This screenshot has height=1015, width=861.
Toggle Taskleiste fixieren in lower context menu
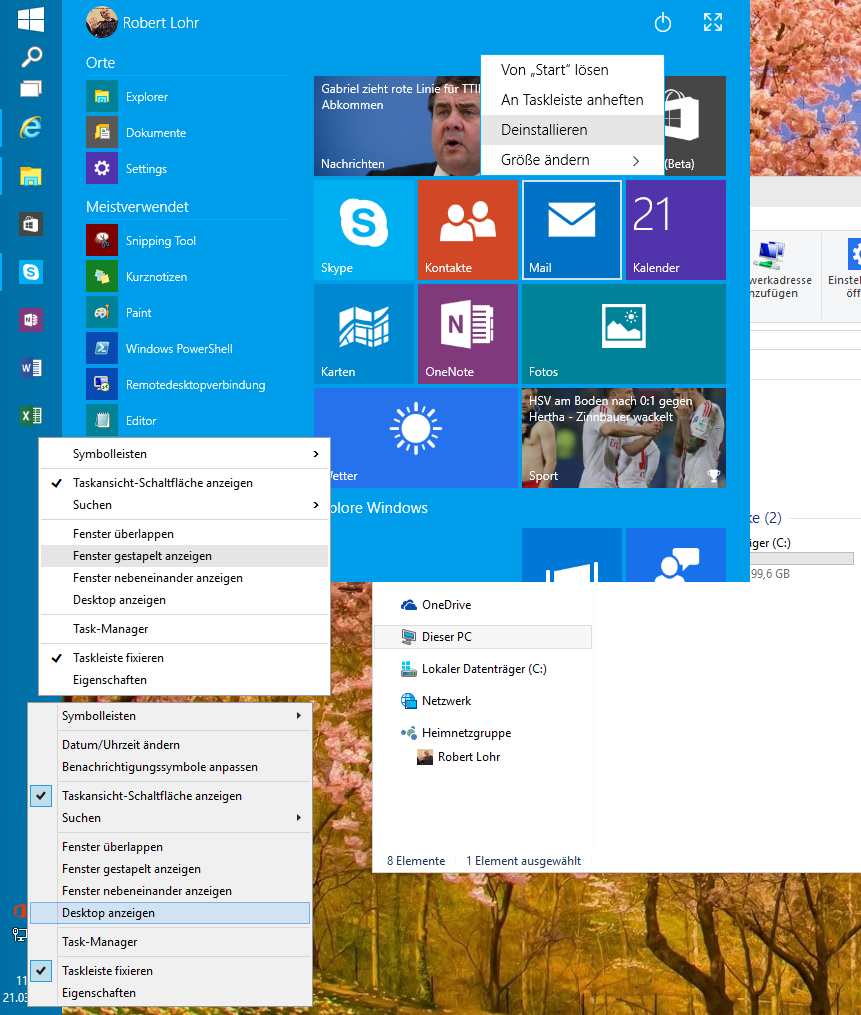pyautogui.click(x=107, y=971)
